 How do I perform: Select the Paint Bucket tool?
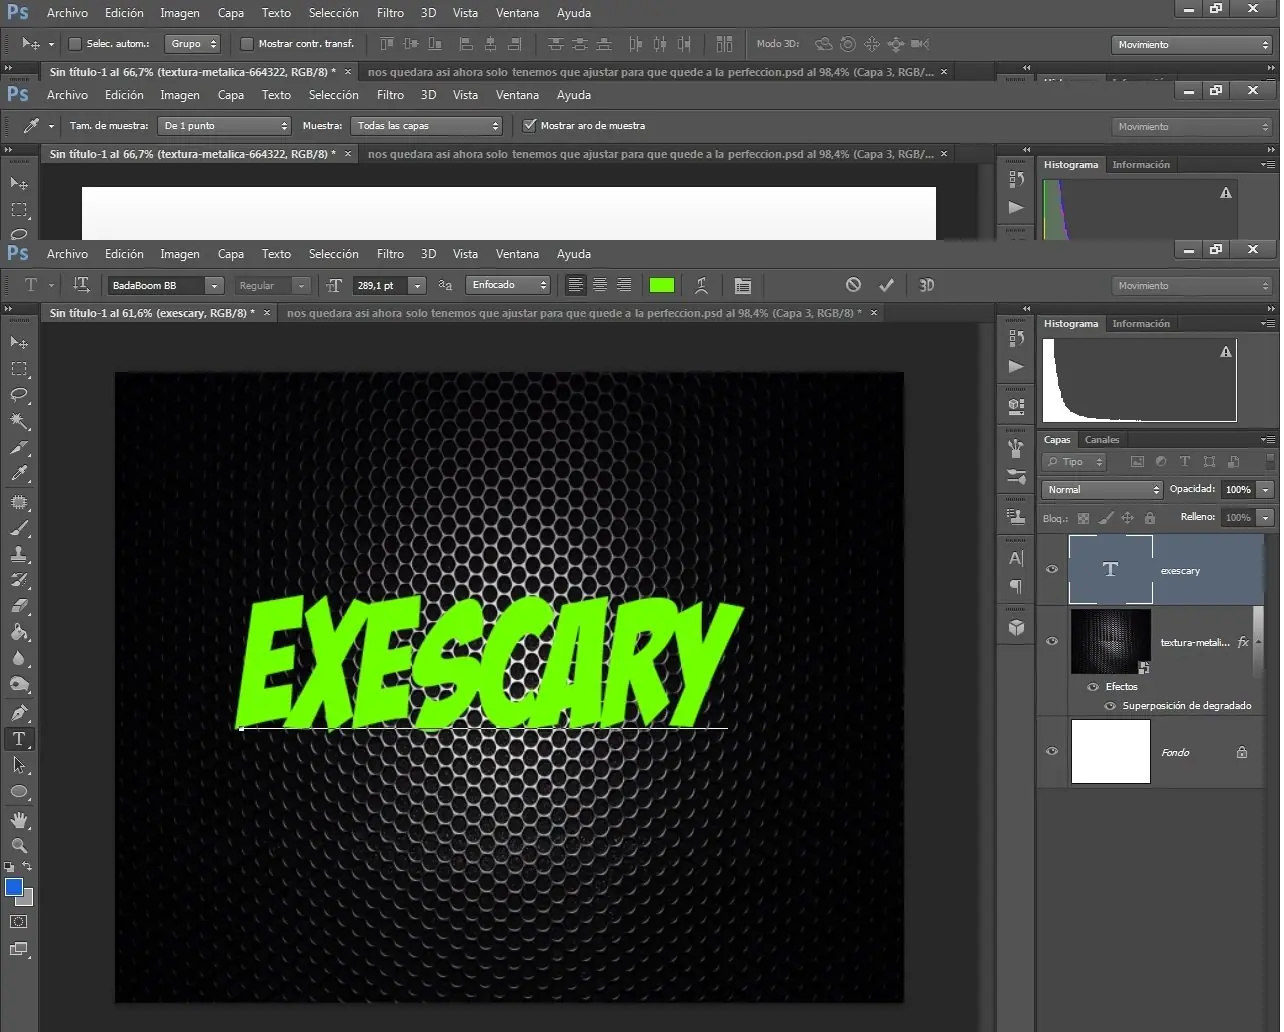pos(19,632)
